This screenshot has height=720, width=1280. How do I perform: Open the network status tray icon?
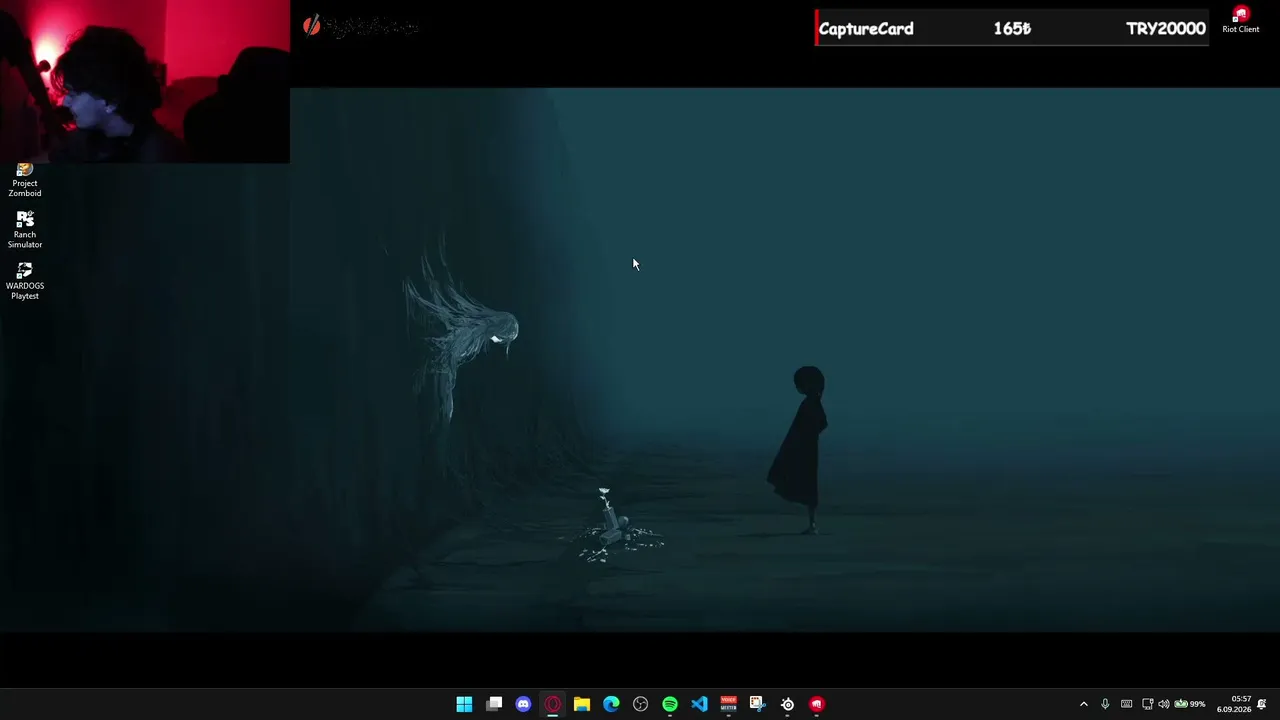point(1147,704)
